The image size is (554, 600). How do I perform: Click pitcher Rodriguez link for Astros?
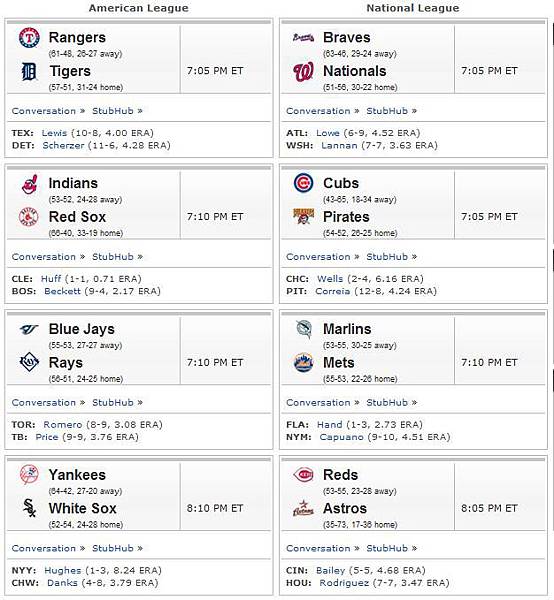pos(344,583)
